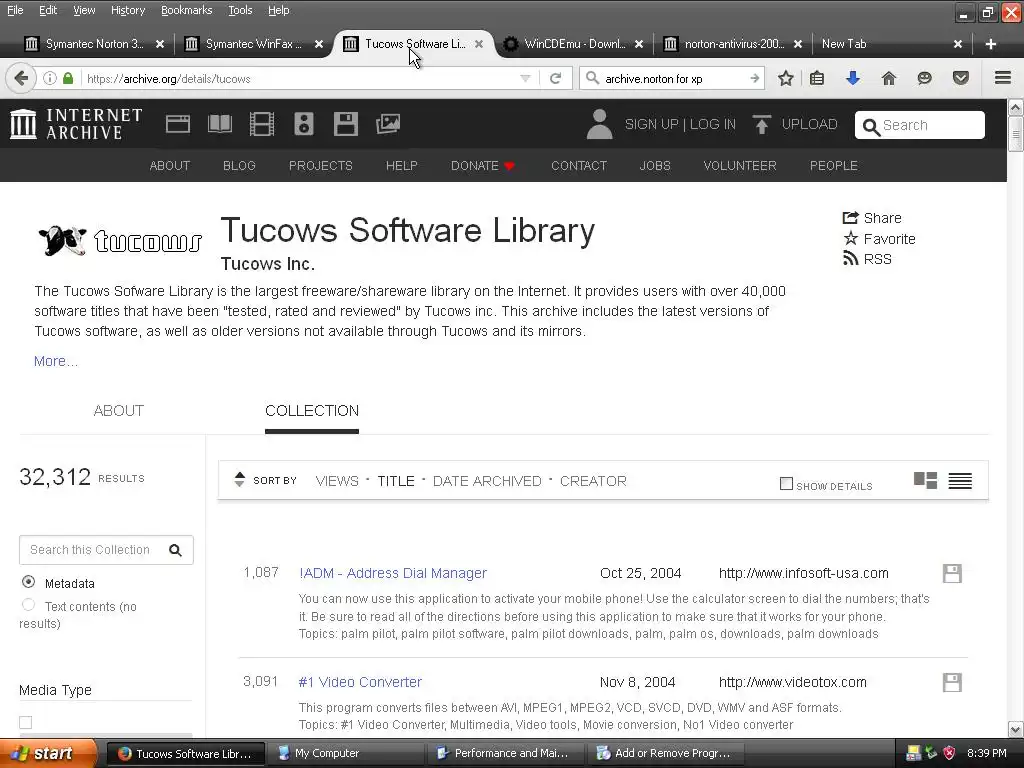Click floppy icon beside #1 Video Converter
The width and height of the screenshot is (1024, 768).
coord(952,682)
